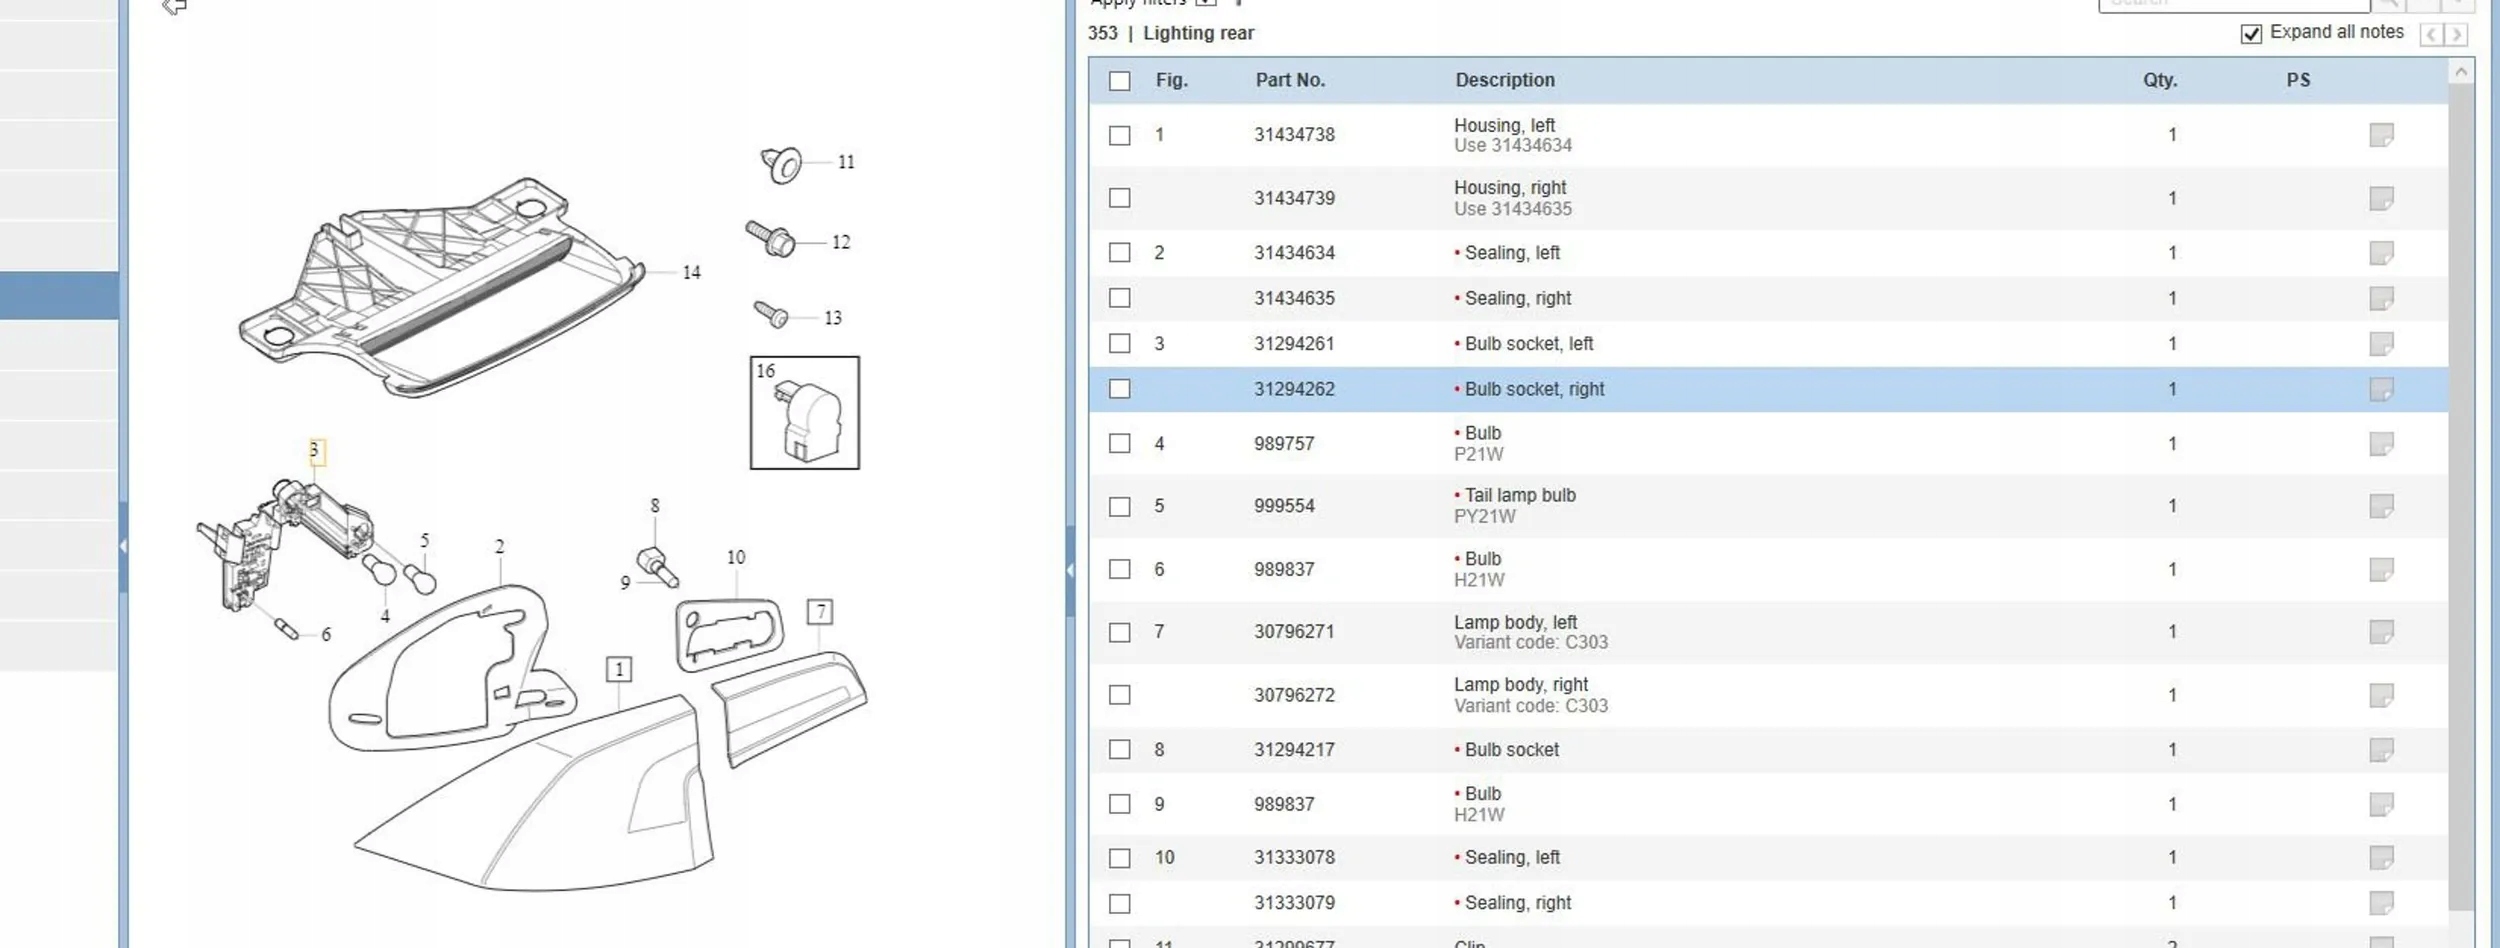Click the "Use 31434634" replacement note

[x=1513, y=146]
